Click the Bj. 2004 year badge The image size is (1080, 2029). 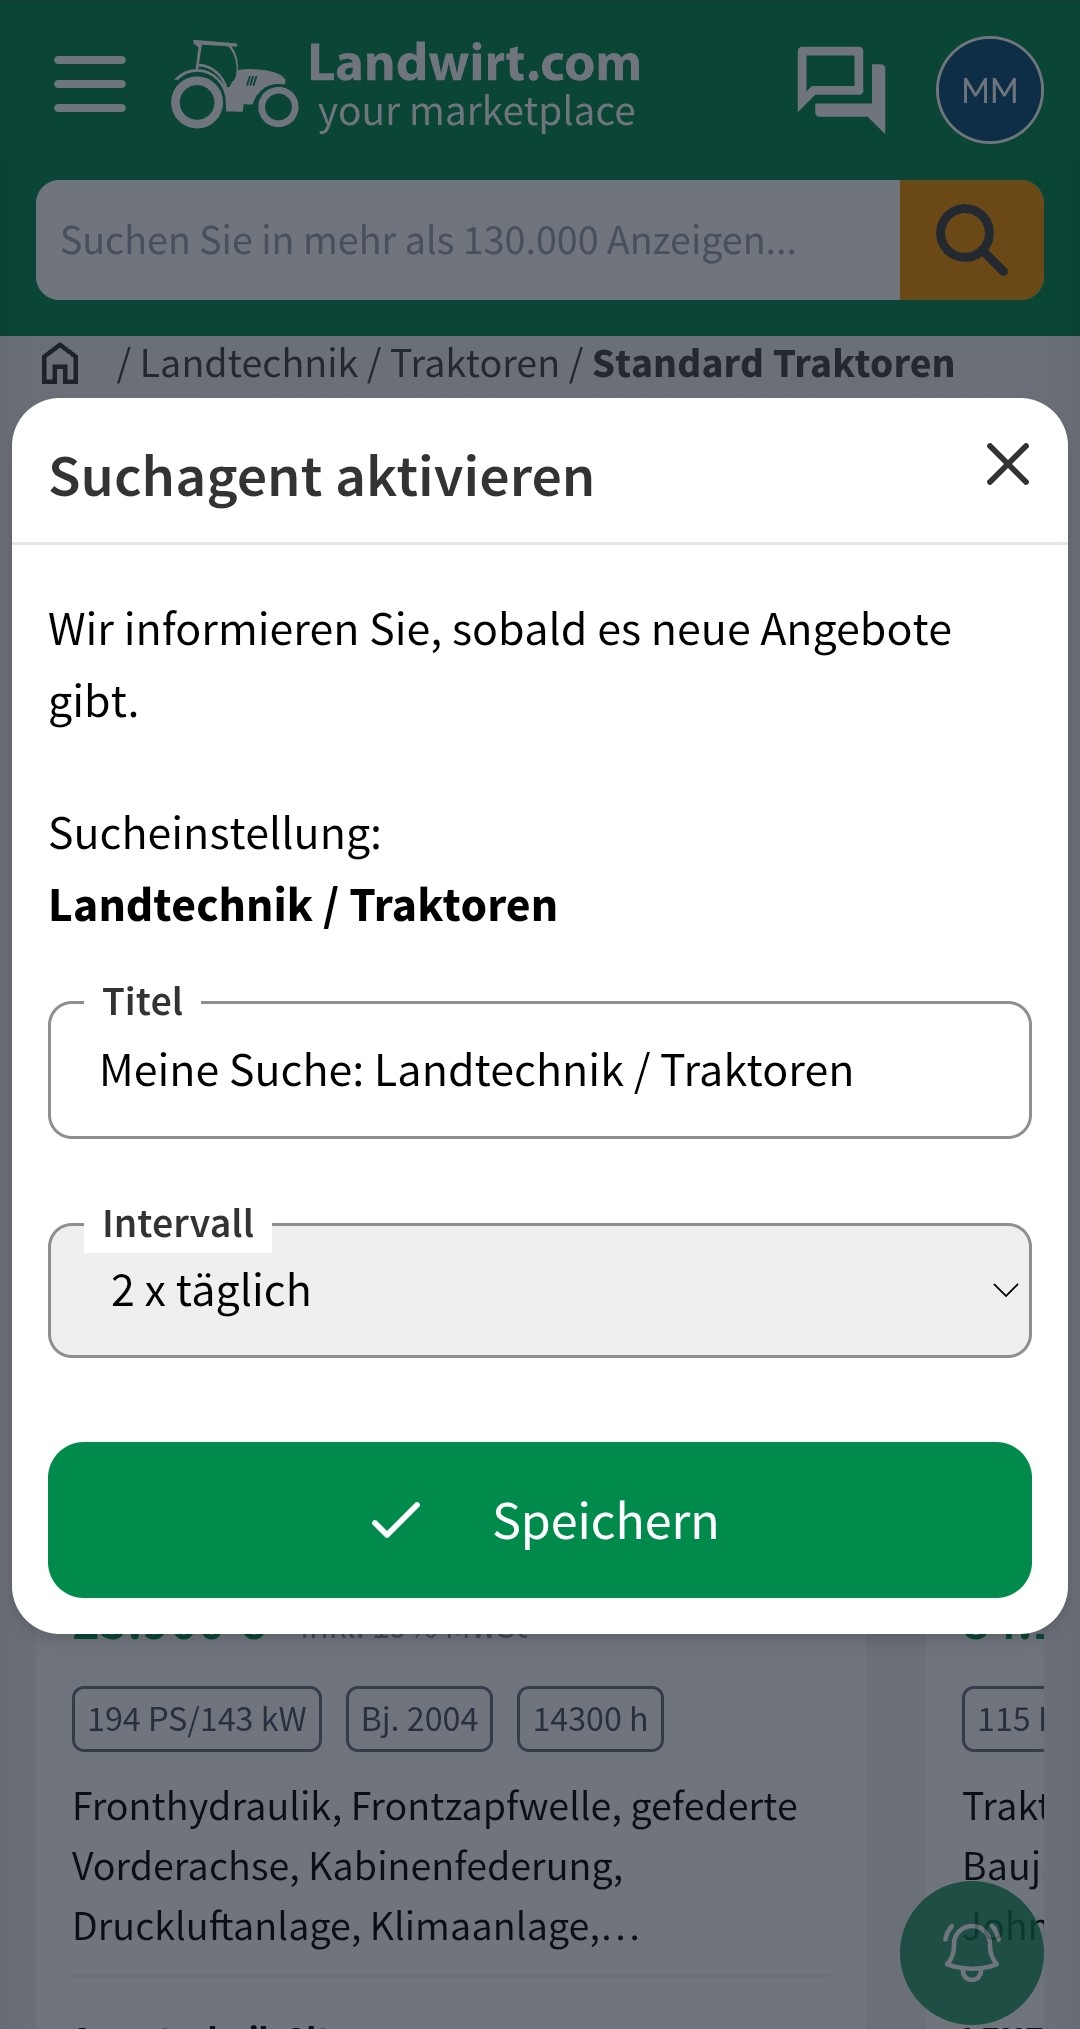419,1718
